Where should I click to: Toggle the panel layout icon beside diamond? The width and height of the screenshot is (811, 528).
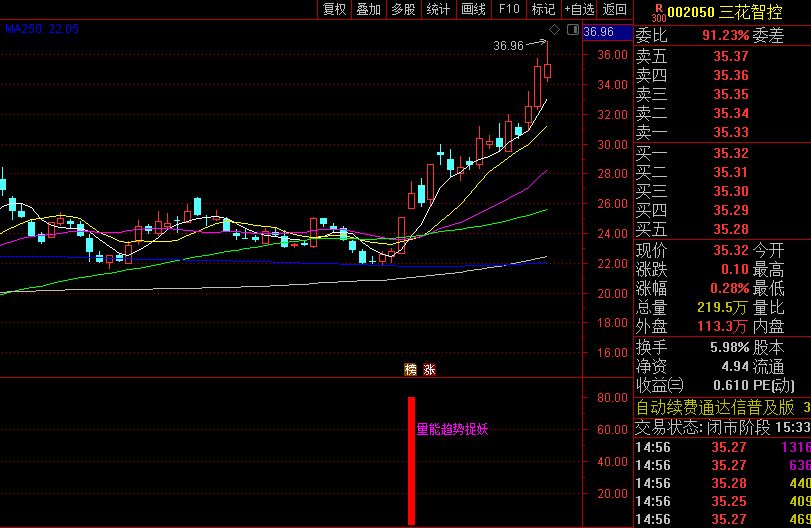tap(573, 30)
